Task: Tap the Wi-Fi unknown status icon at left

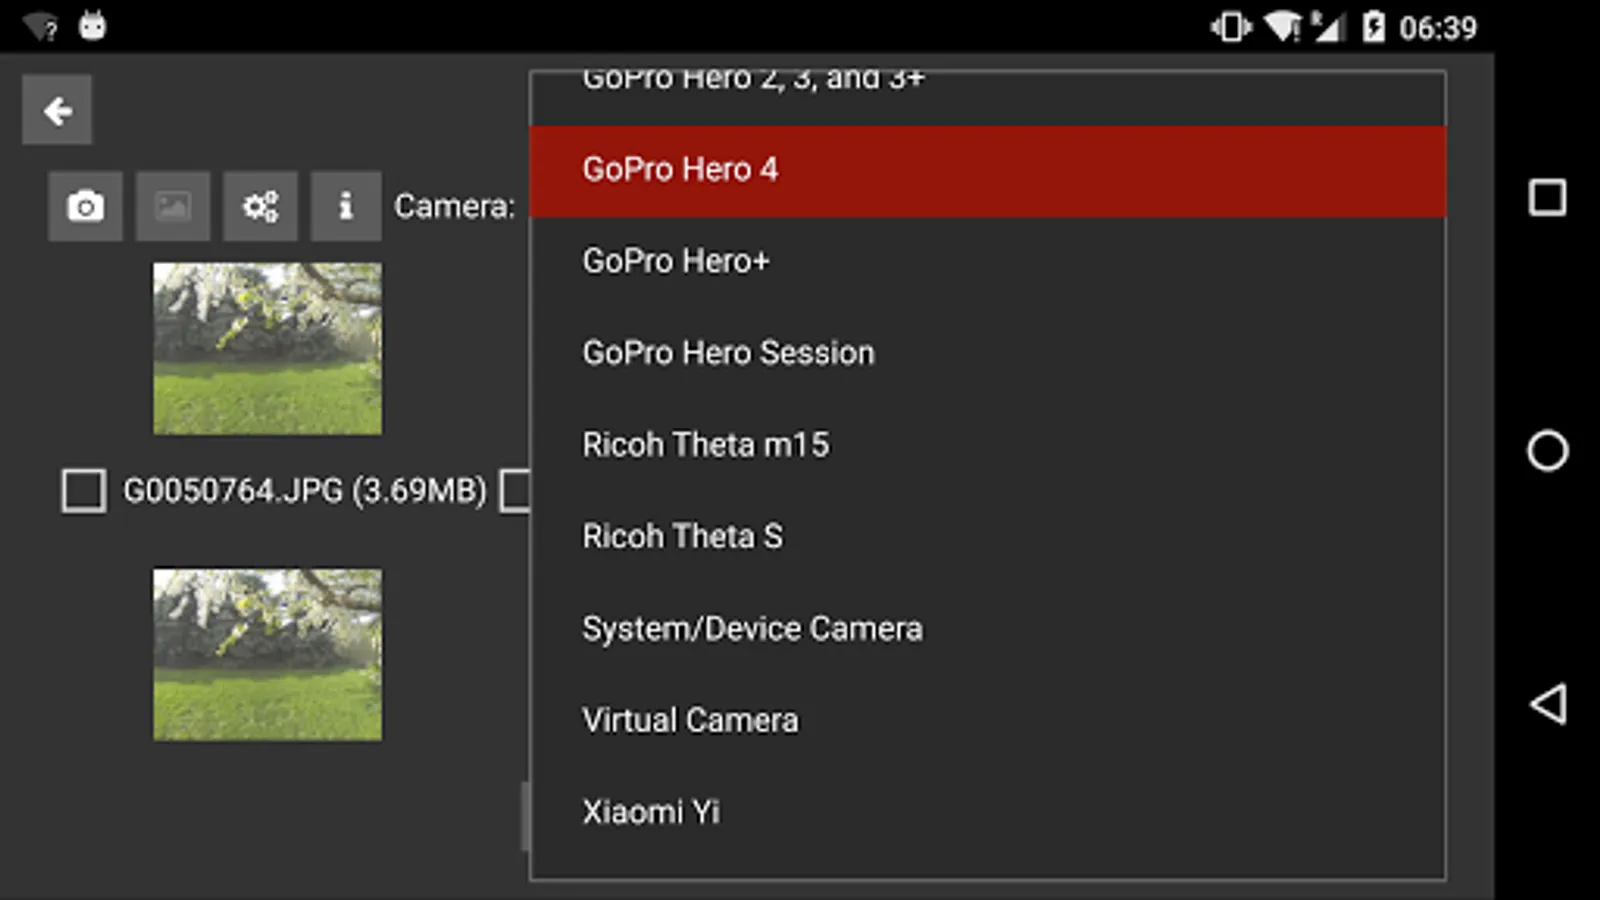Action: pos(41,27)
